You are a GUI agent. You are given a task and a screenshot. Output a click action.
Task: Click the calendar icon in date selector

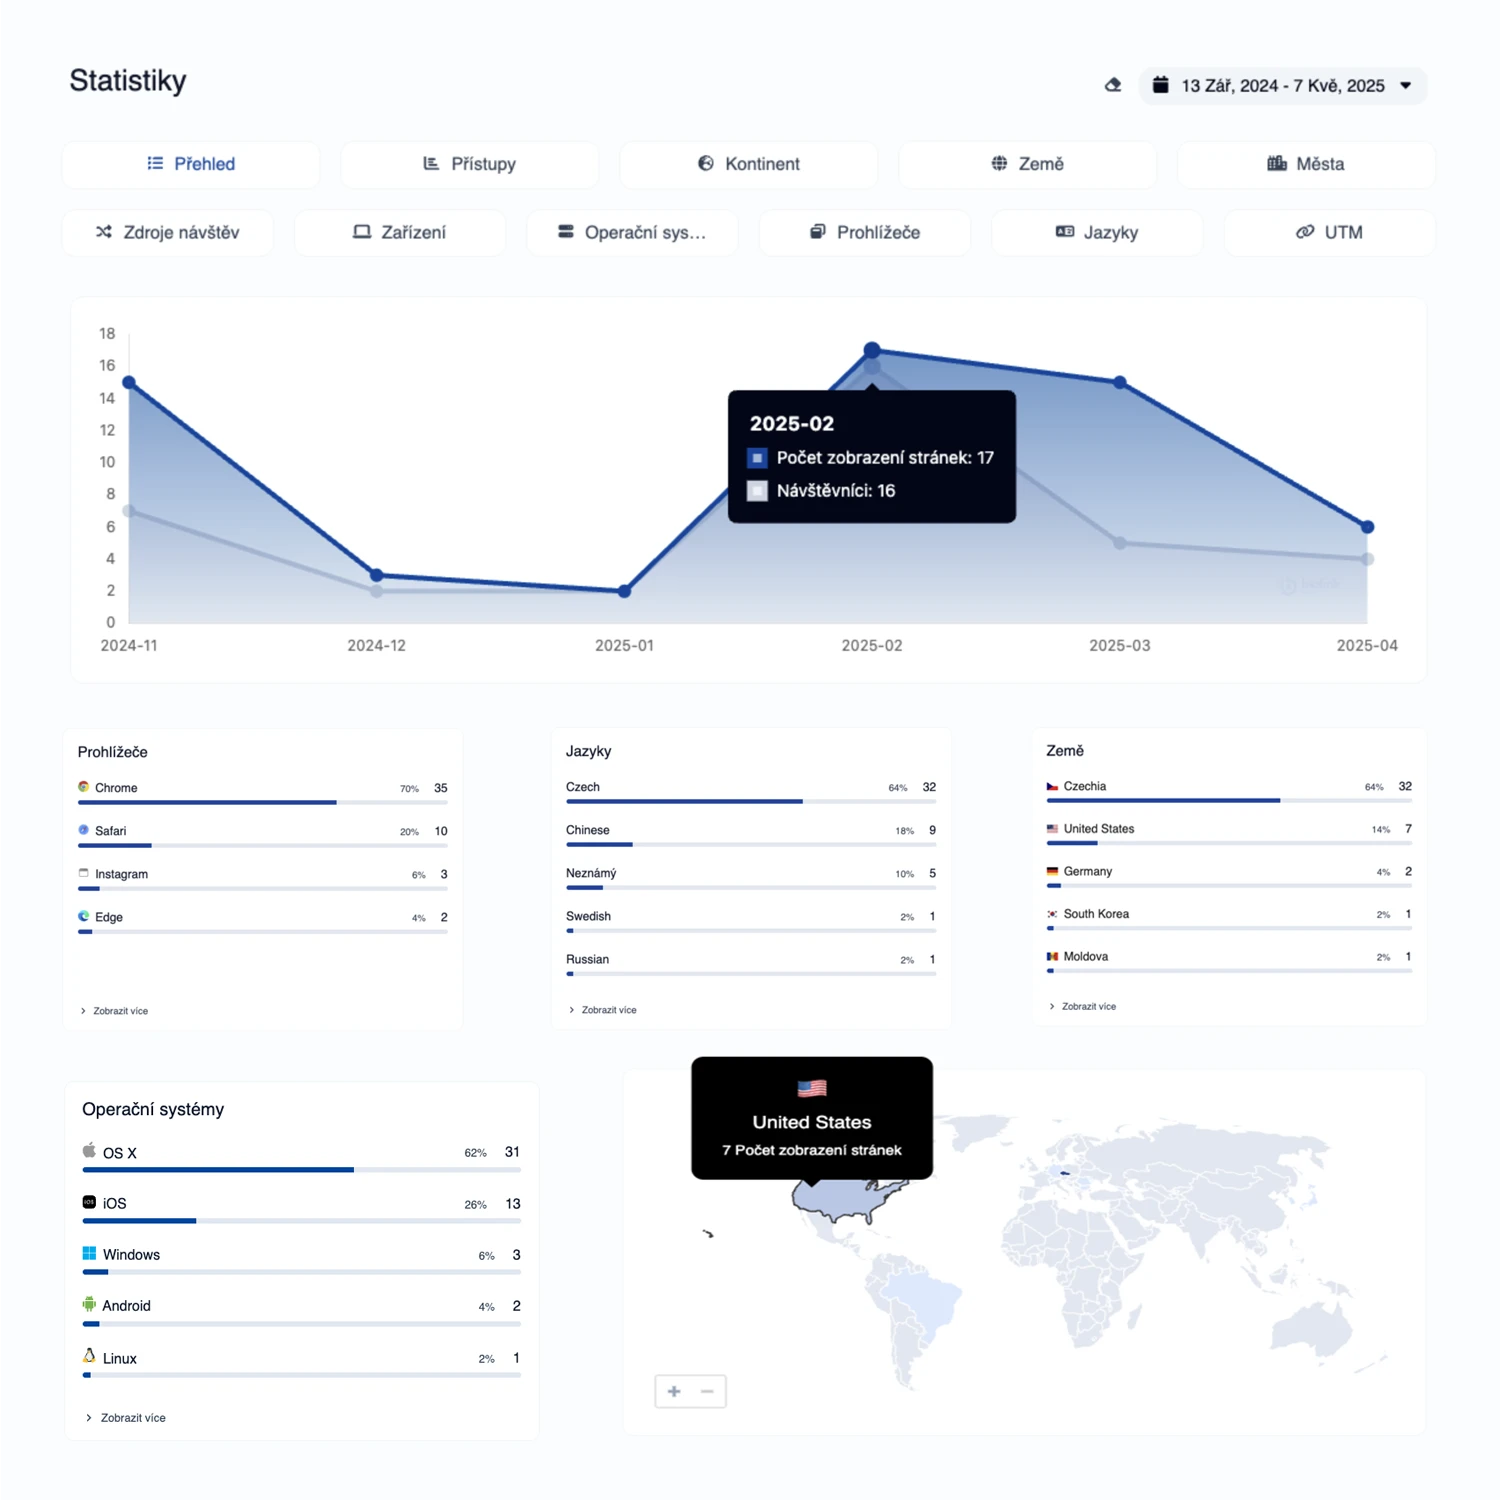pyautogui.click(x=1161, y=85)
